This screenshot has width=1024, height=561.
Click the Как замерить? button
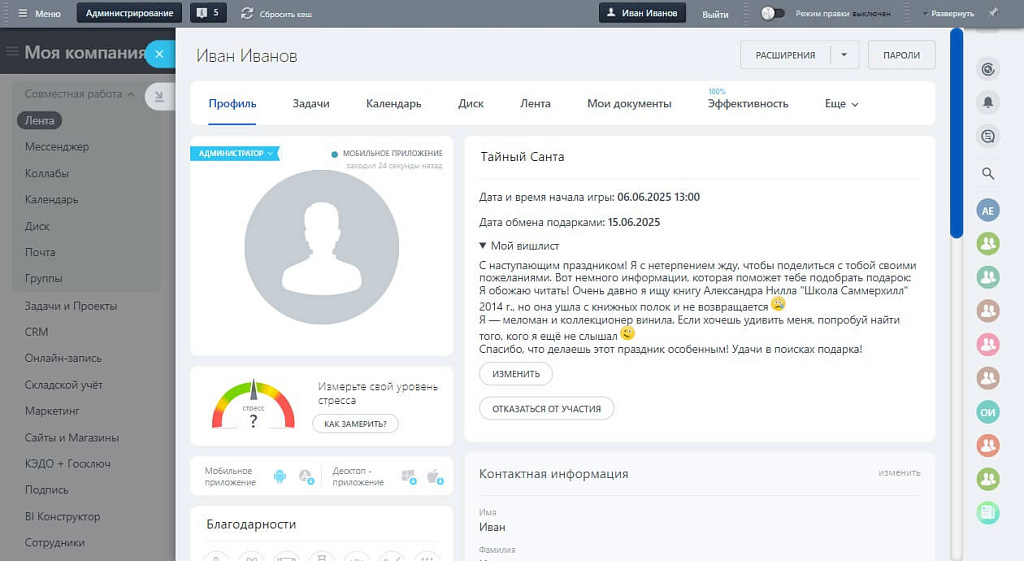tap(355, 423)
